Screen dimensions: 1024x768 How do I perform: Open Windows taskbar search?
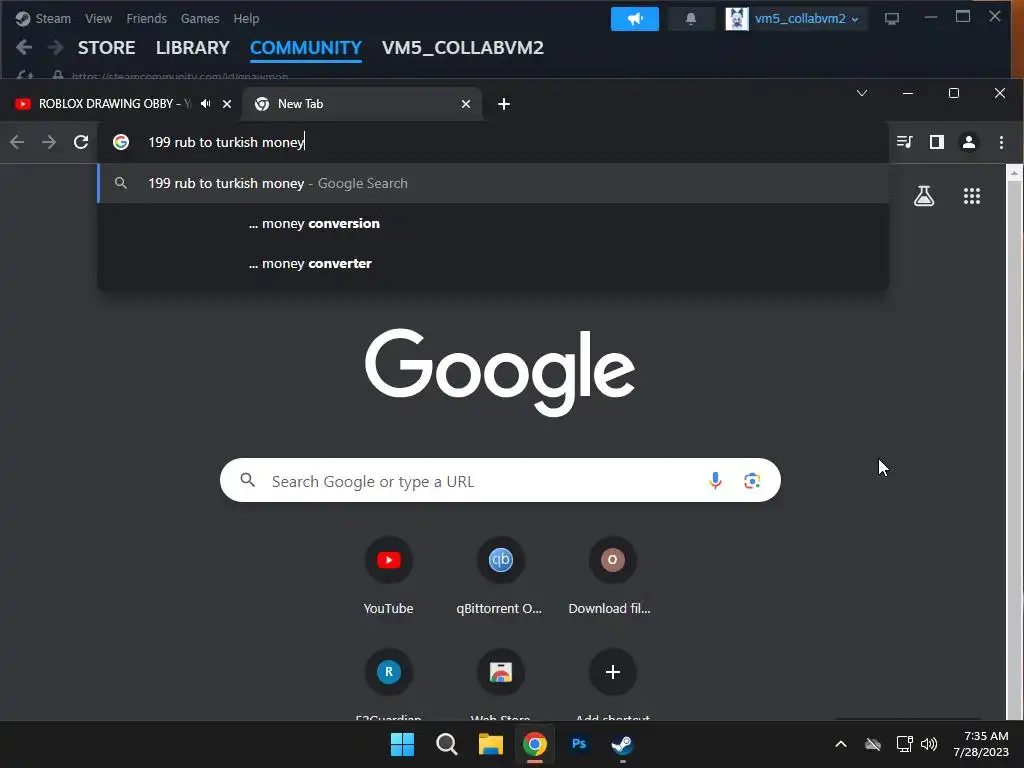(447, 744)
